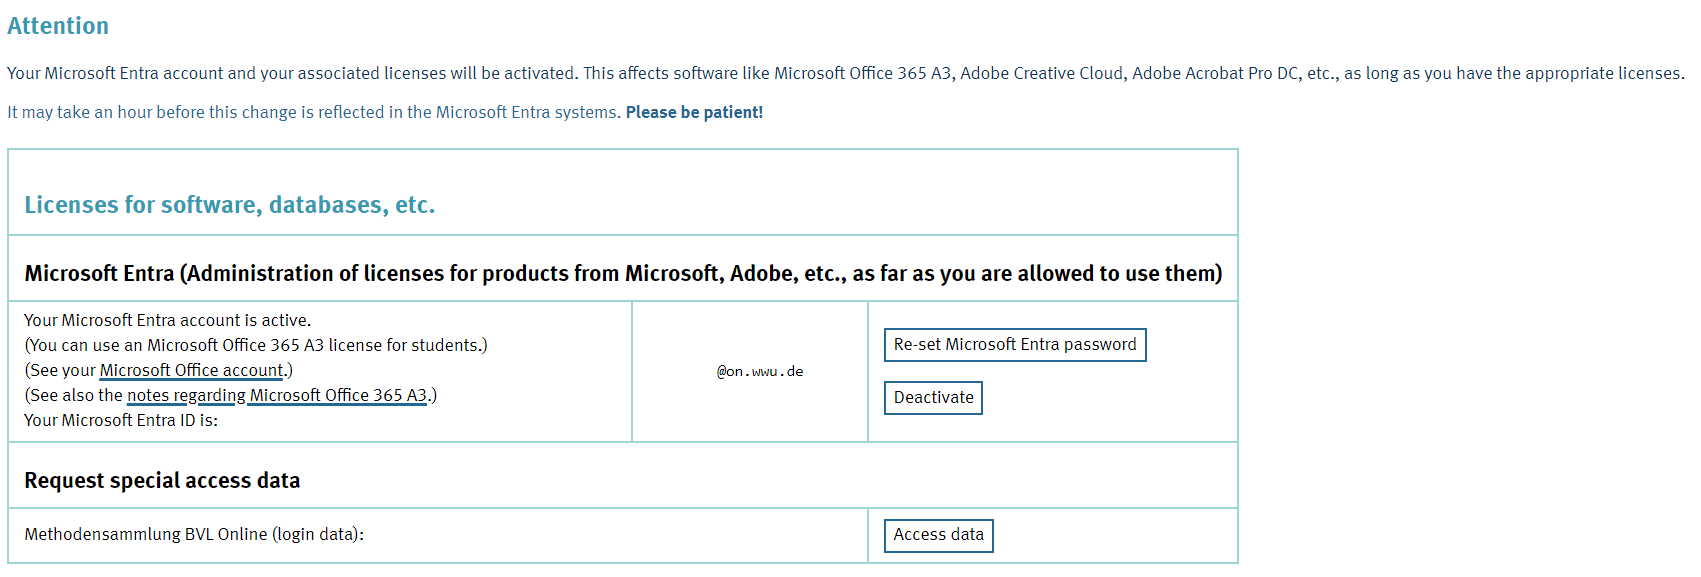Open notes regarding Microsoft Office 365 A3
Screen dimensions: 1701x577
click(277, 396)
